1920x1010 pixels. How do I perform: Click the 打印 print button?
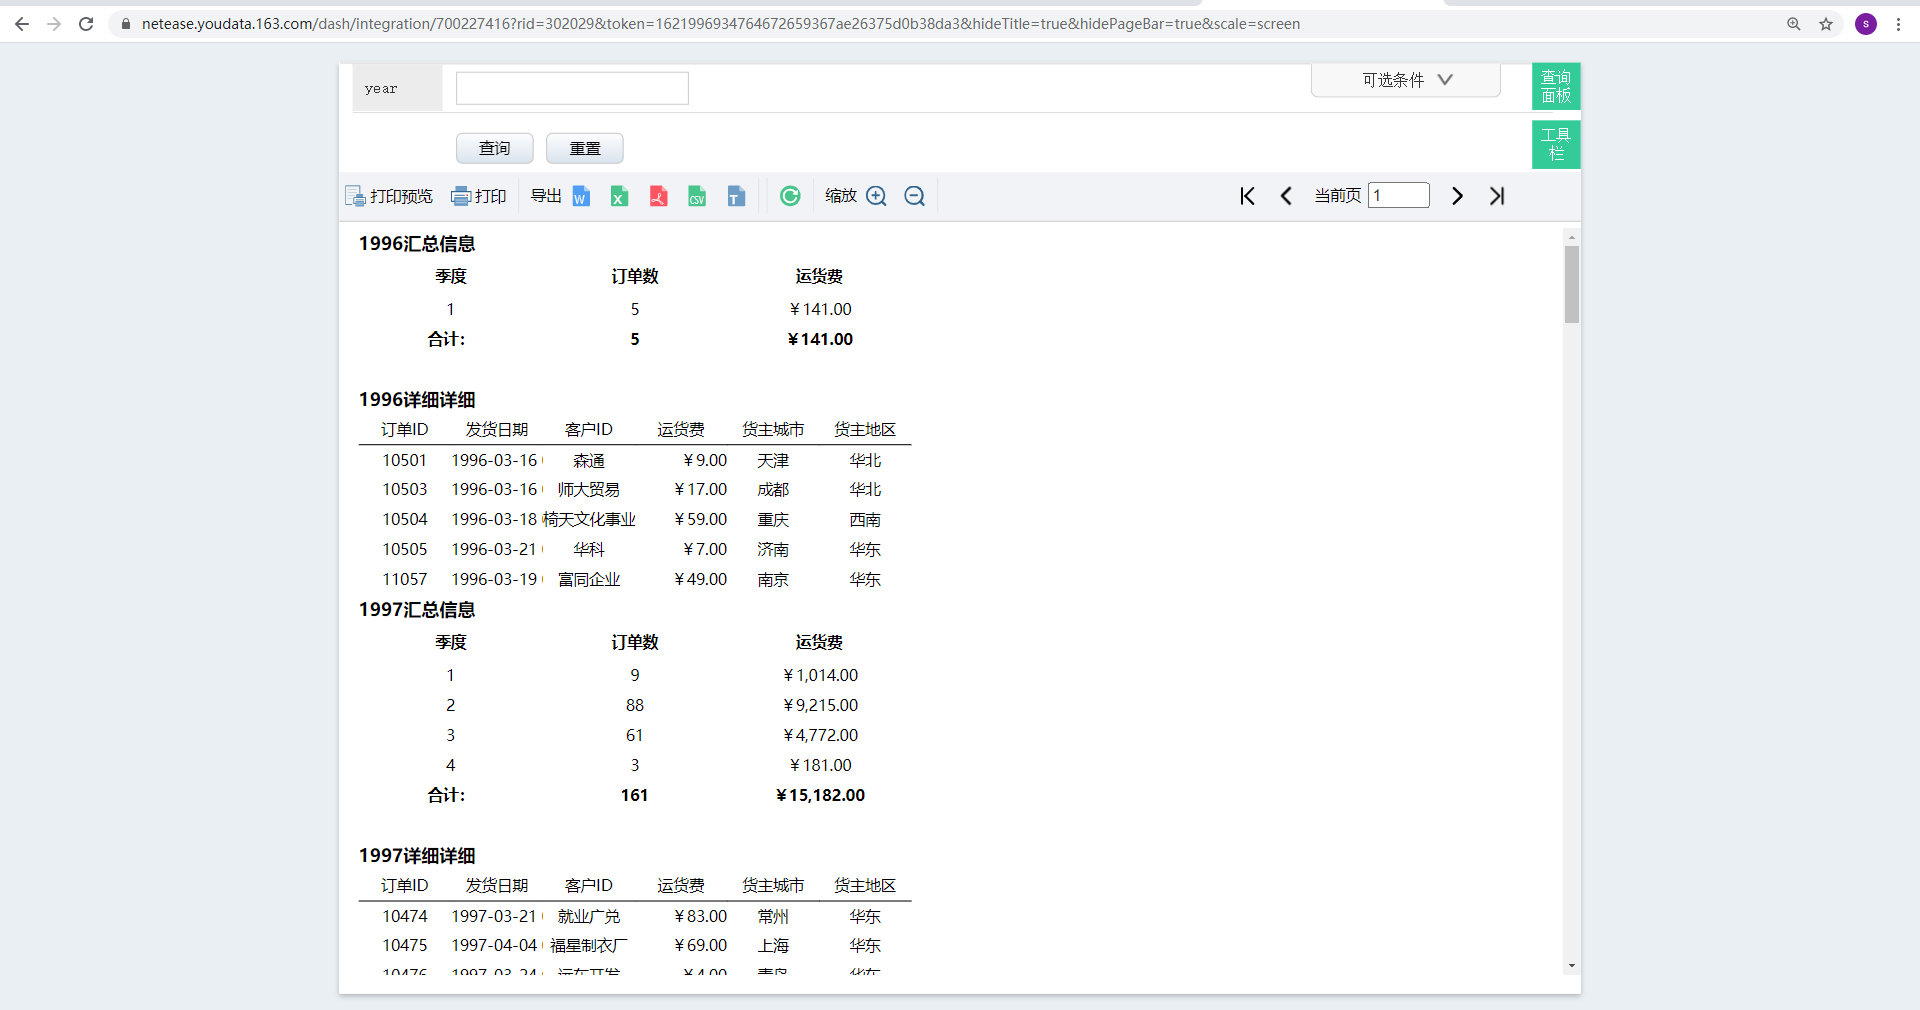point(479,197)
